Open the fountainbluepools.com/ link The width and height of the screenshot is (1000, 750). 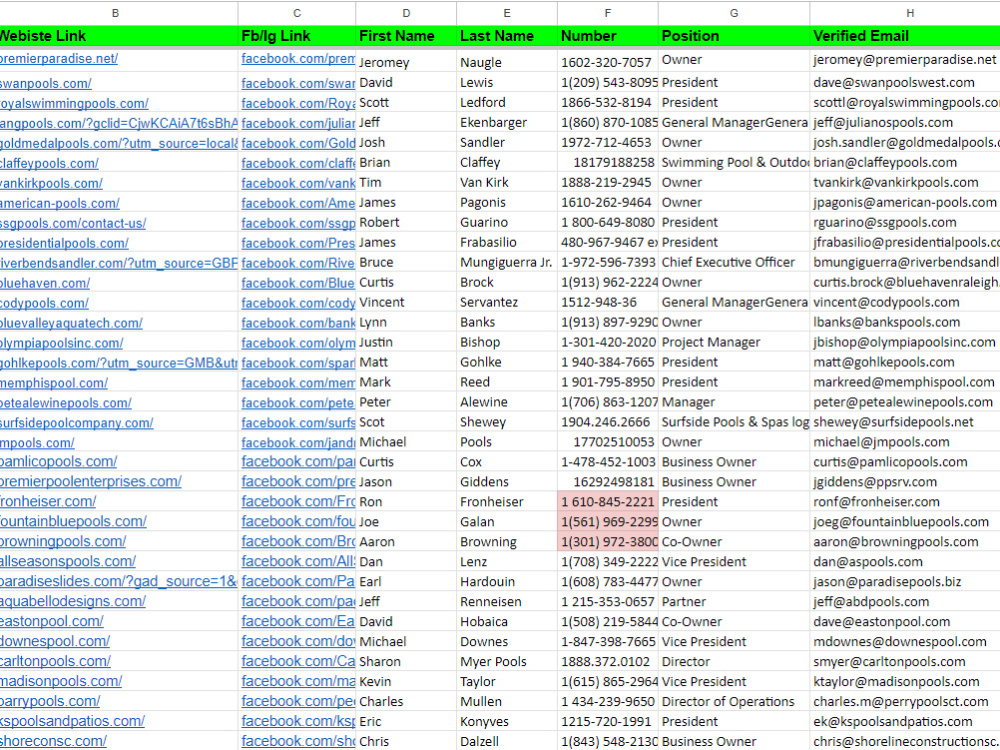click(x=73, y=521)
